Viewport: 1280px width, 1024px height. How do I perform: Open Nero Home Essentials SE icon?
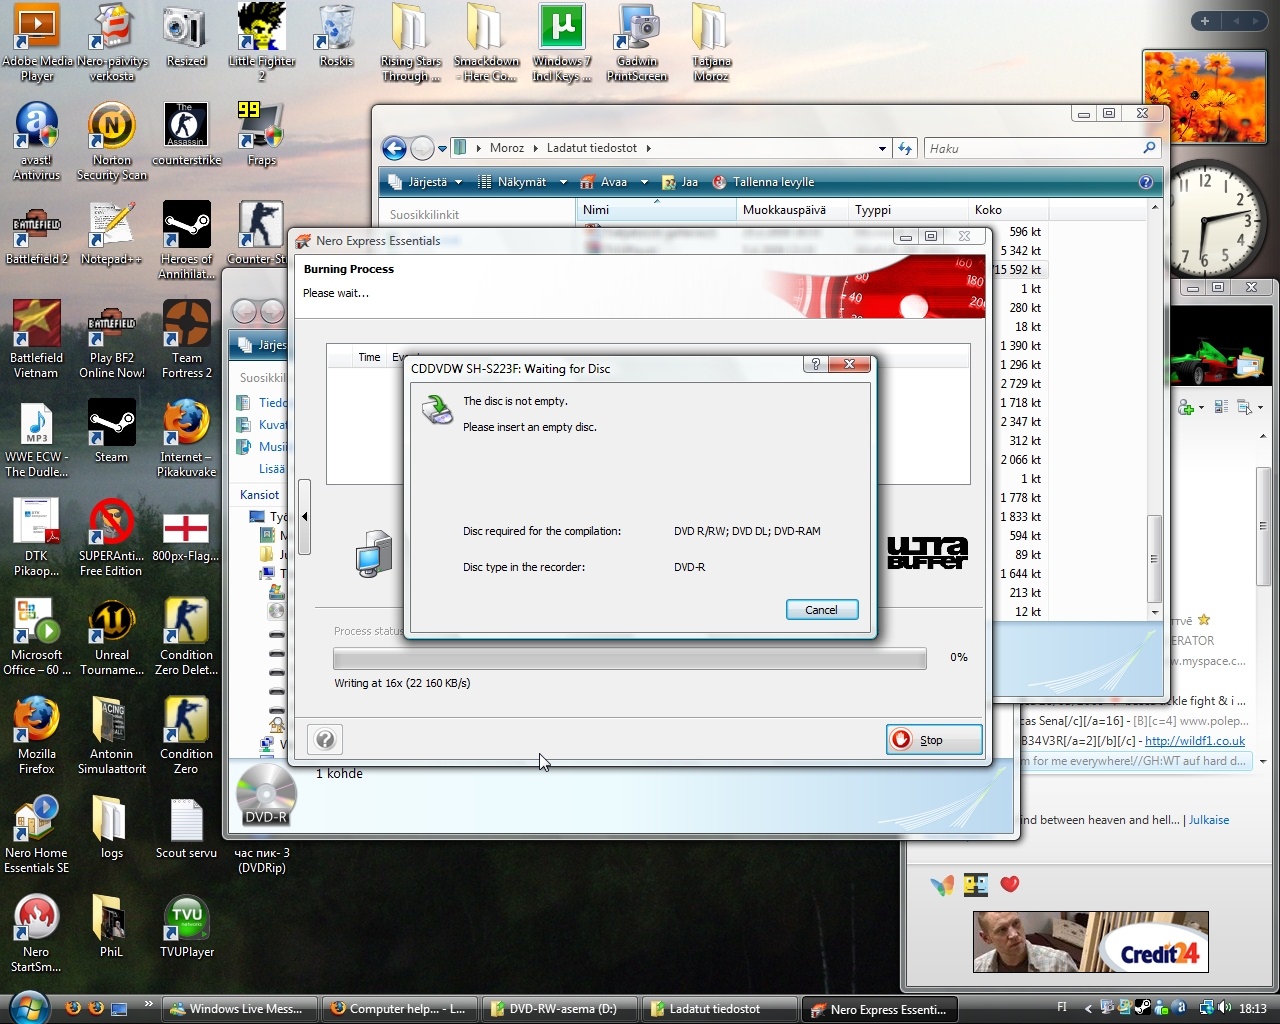37,834
